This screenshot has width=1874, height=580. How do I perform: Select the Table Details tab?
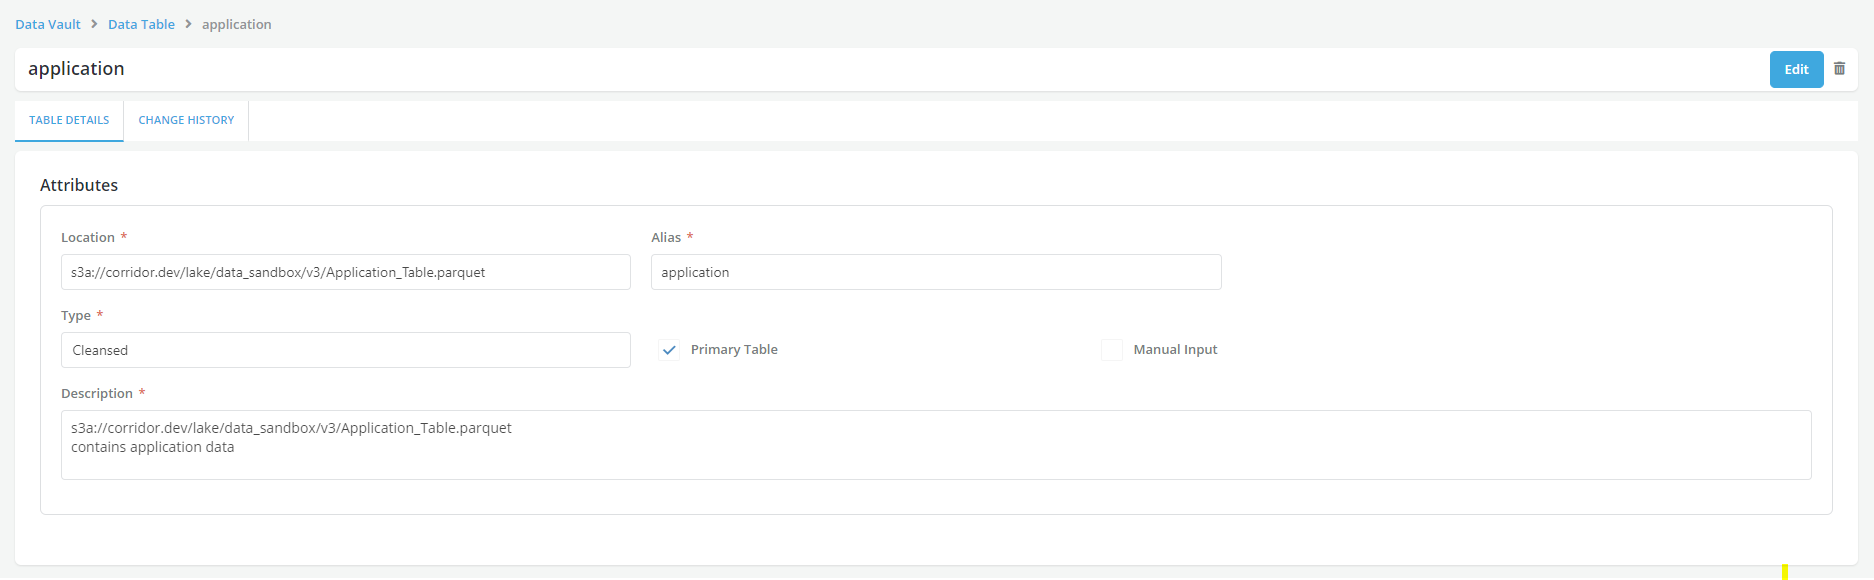(x=69, y=120)
